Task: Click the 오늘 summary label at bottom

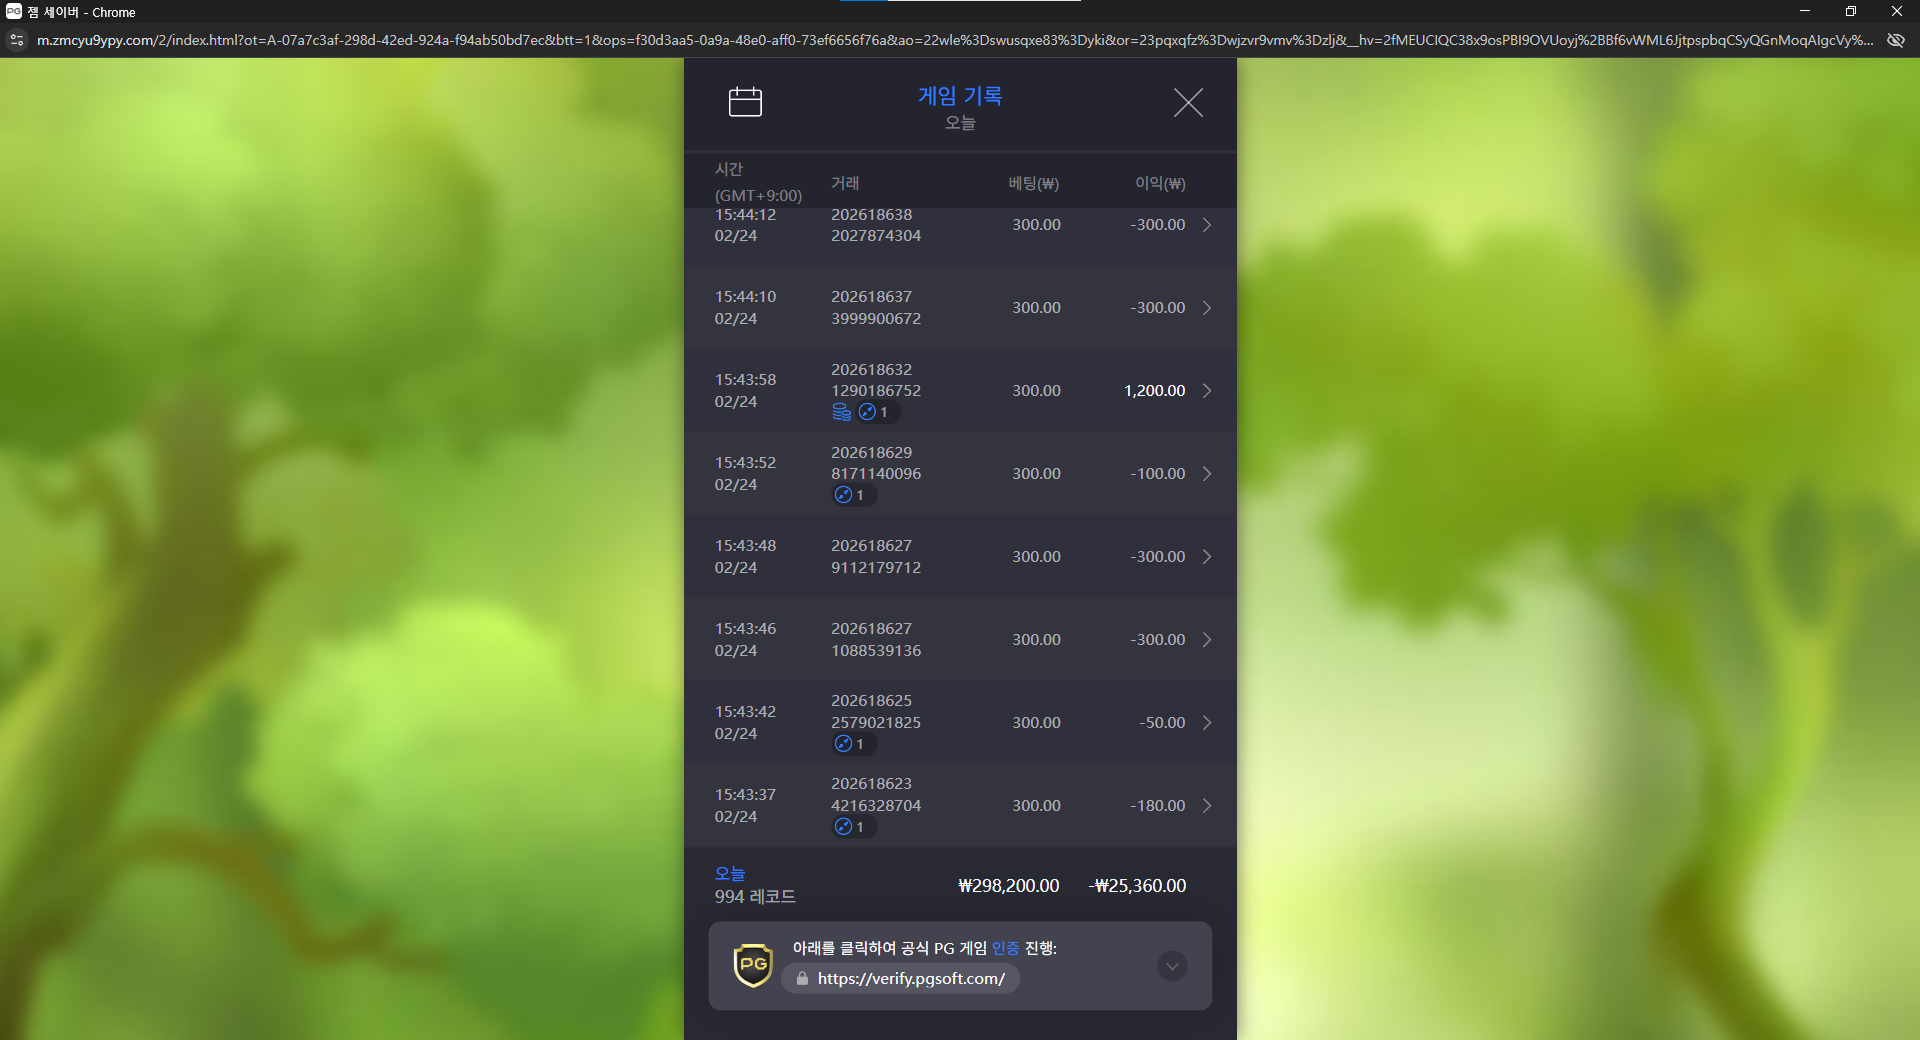Action: coord(730,873)
